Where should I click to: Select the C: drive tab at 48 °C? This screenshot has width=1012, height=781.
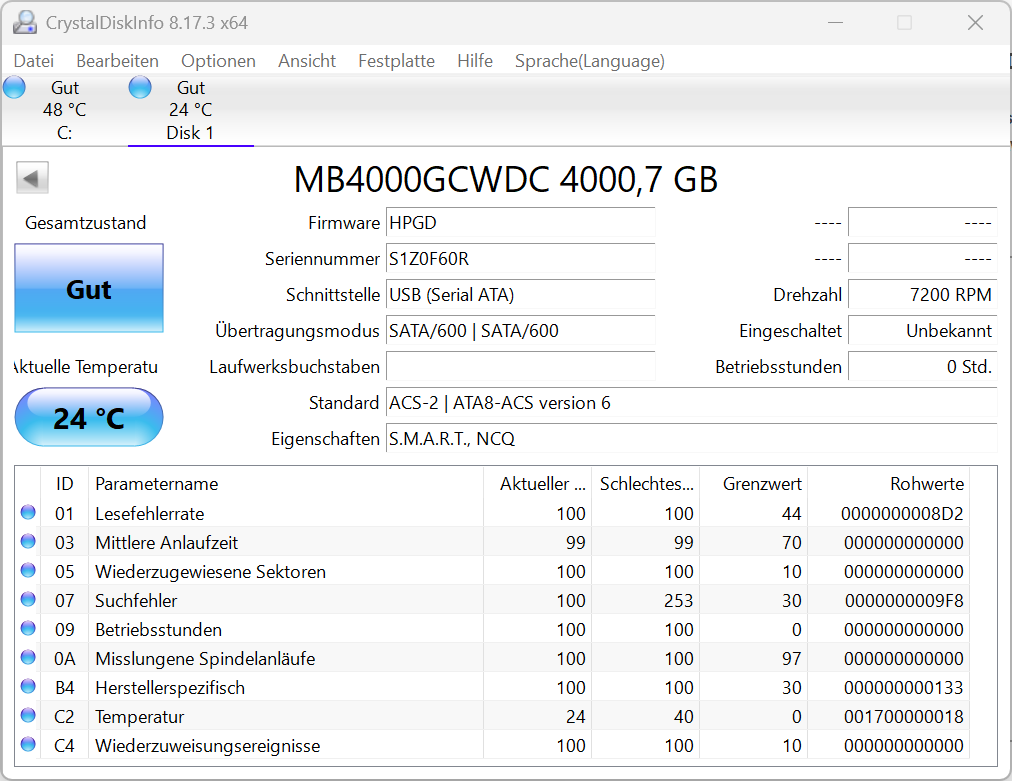pos(64,110)
